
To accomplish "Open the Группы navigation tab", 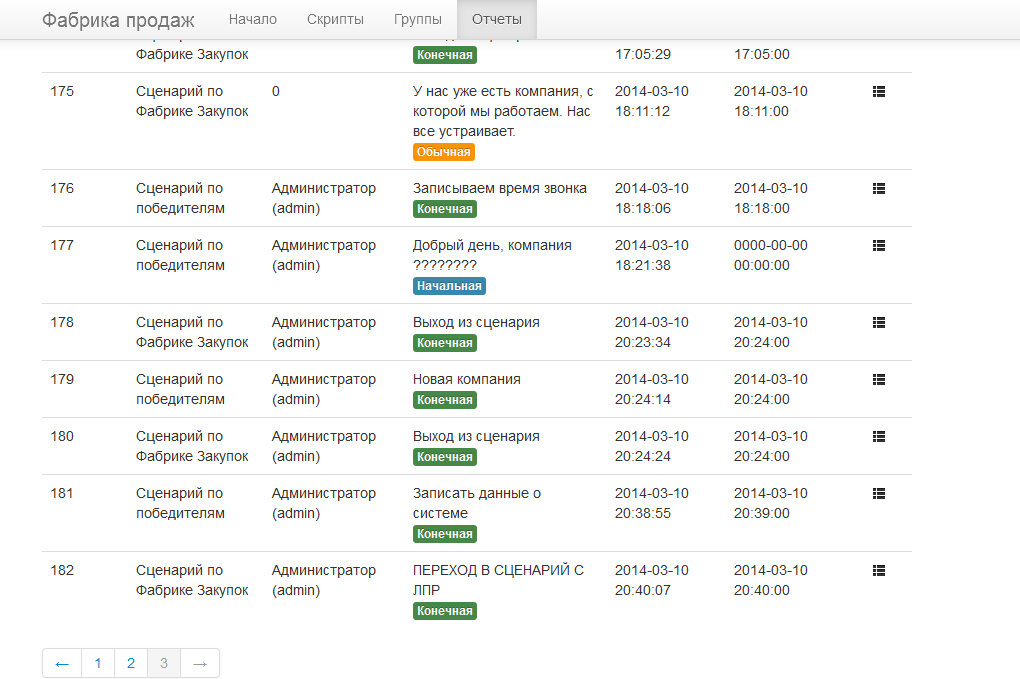I will tap(418, 20).
